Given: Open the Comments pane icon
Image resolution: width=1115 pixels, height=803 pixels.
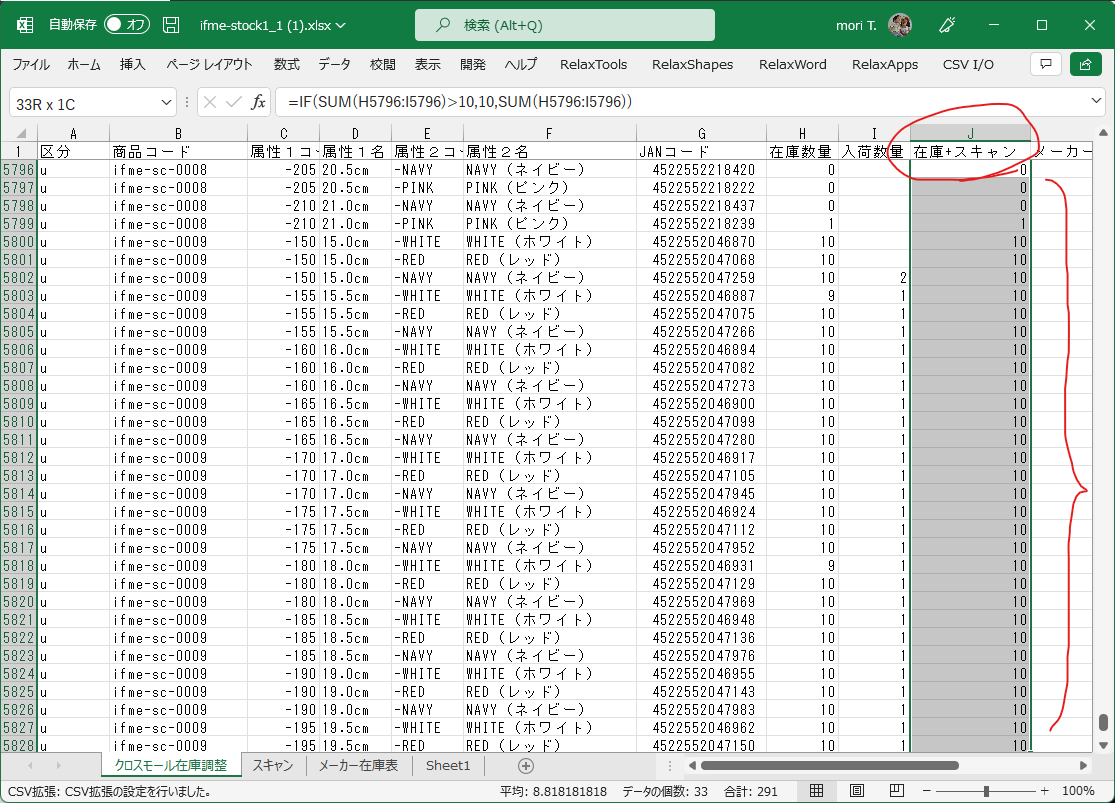Looking at the screenshot, I should [x=1045, y=64].
